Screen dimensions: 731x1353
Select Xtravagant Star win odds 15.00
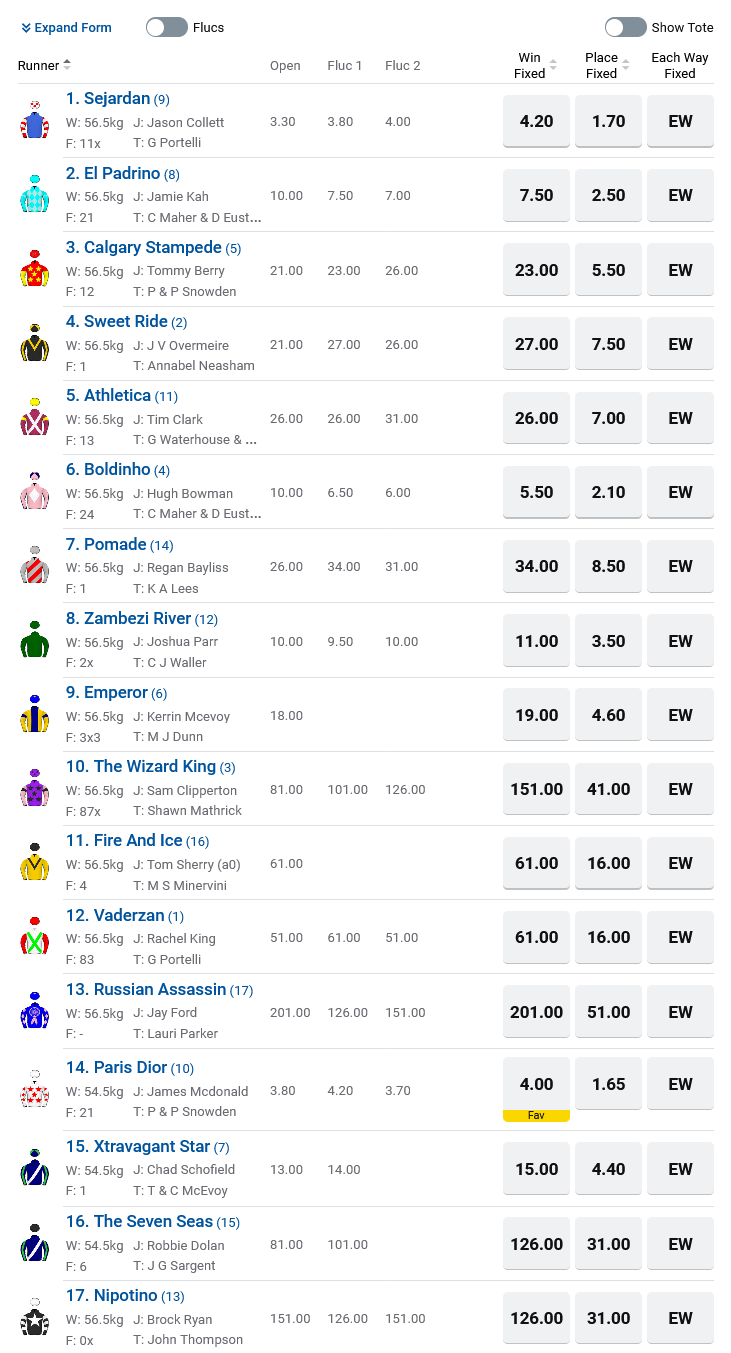(x=536, y=1169)
